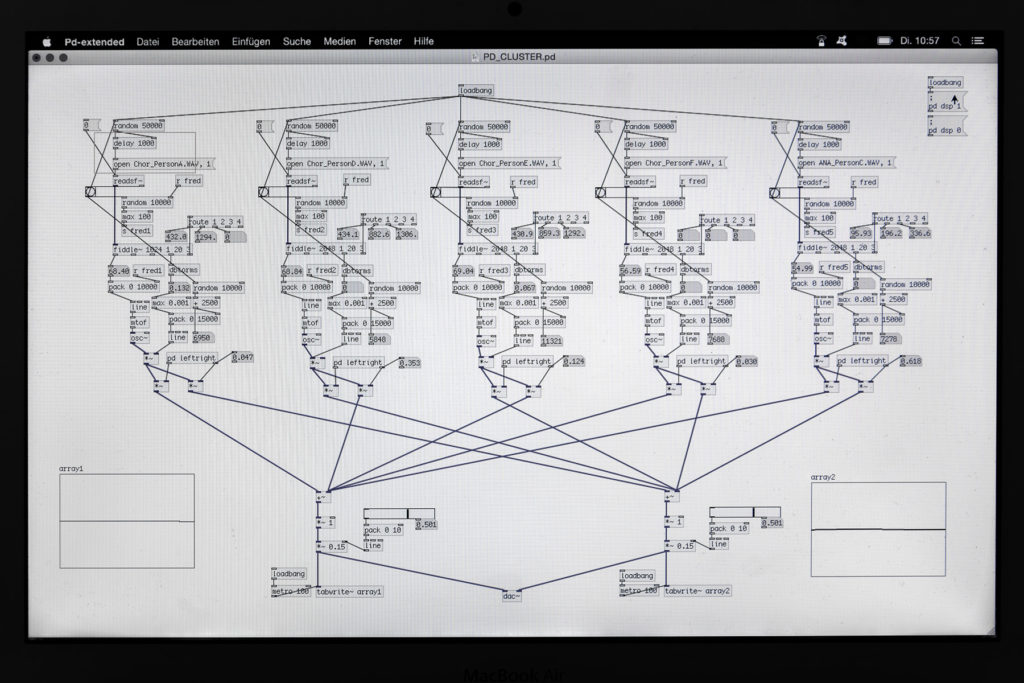Screen dimensions: 1024x683
Task: Select the 's fred2' send object
Action: (310, 230)
